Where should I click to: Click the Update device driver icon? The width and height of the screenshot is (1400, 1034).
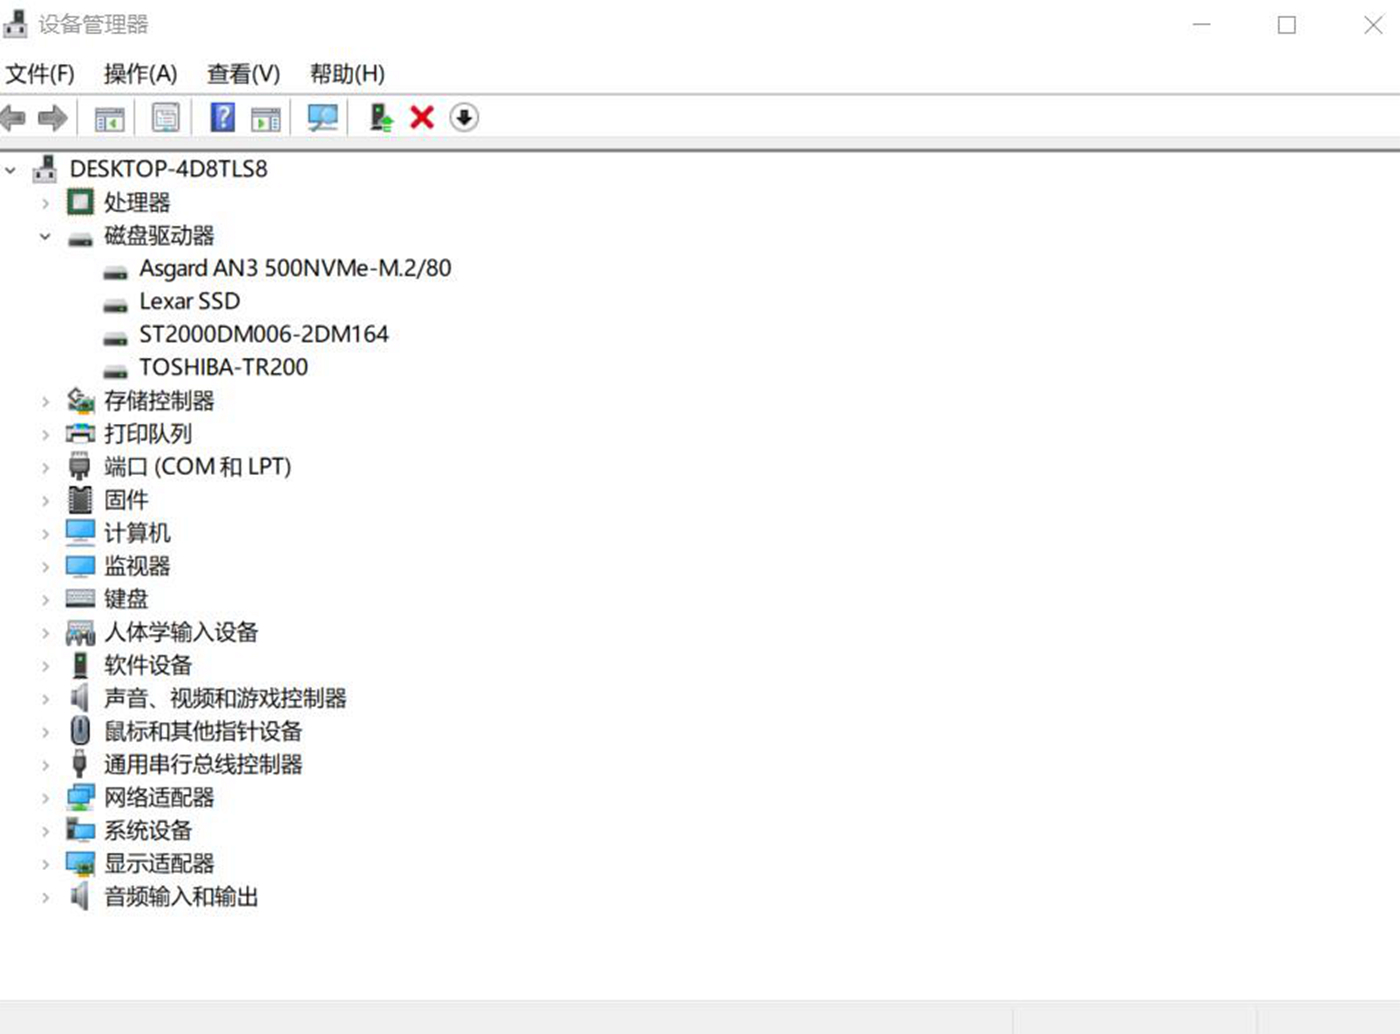coord(381,118)
